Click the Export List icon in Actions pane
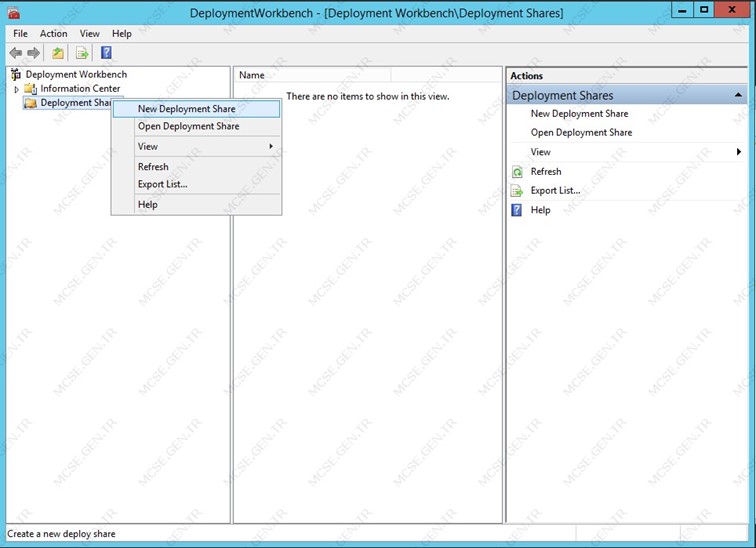 [x=517, y=191]
